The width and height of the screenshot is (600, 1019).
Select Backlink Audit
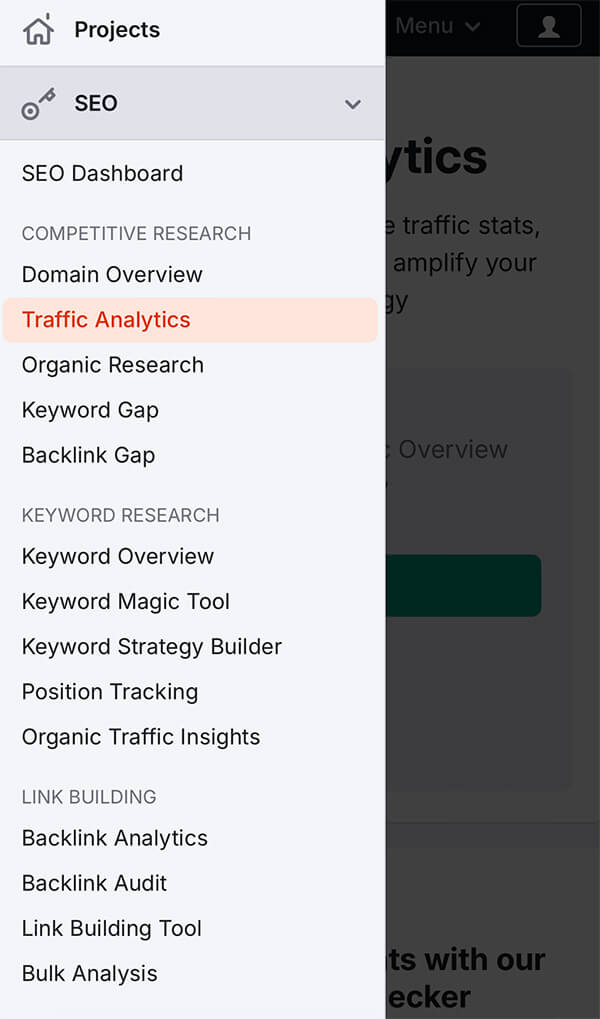(x=94, y=883)
